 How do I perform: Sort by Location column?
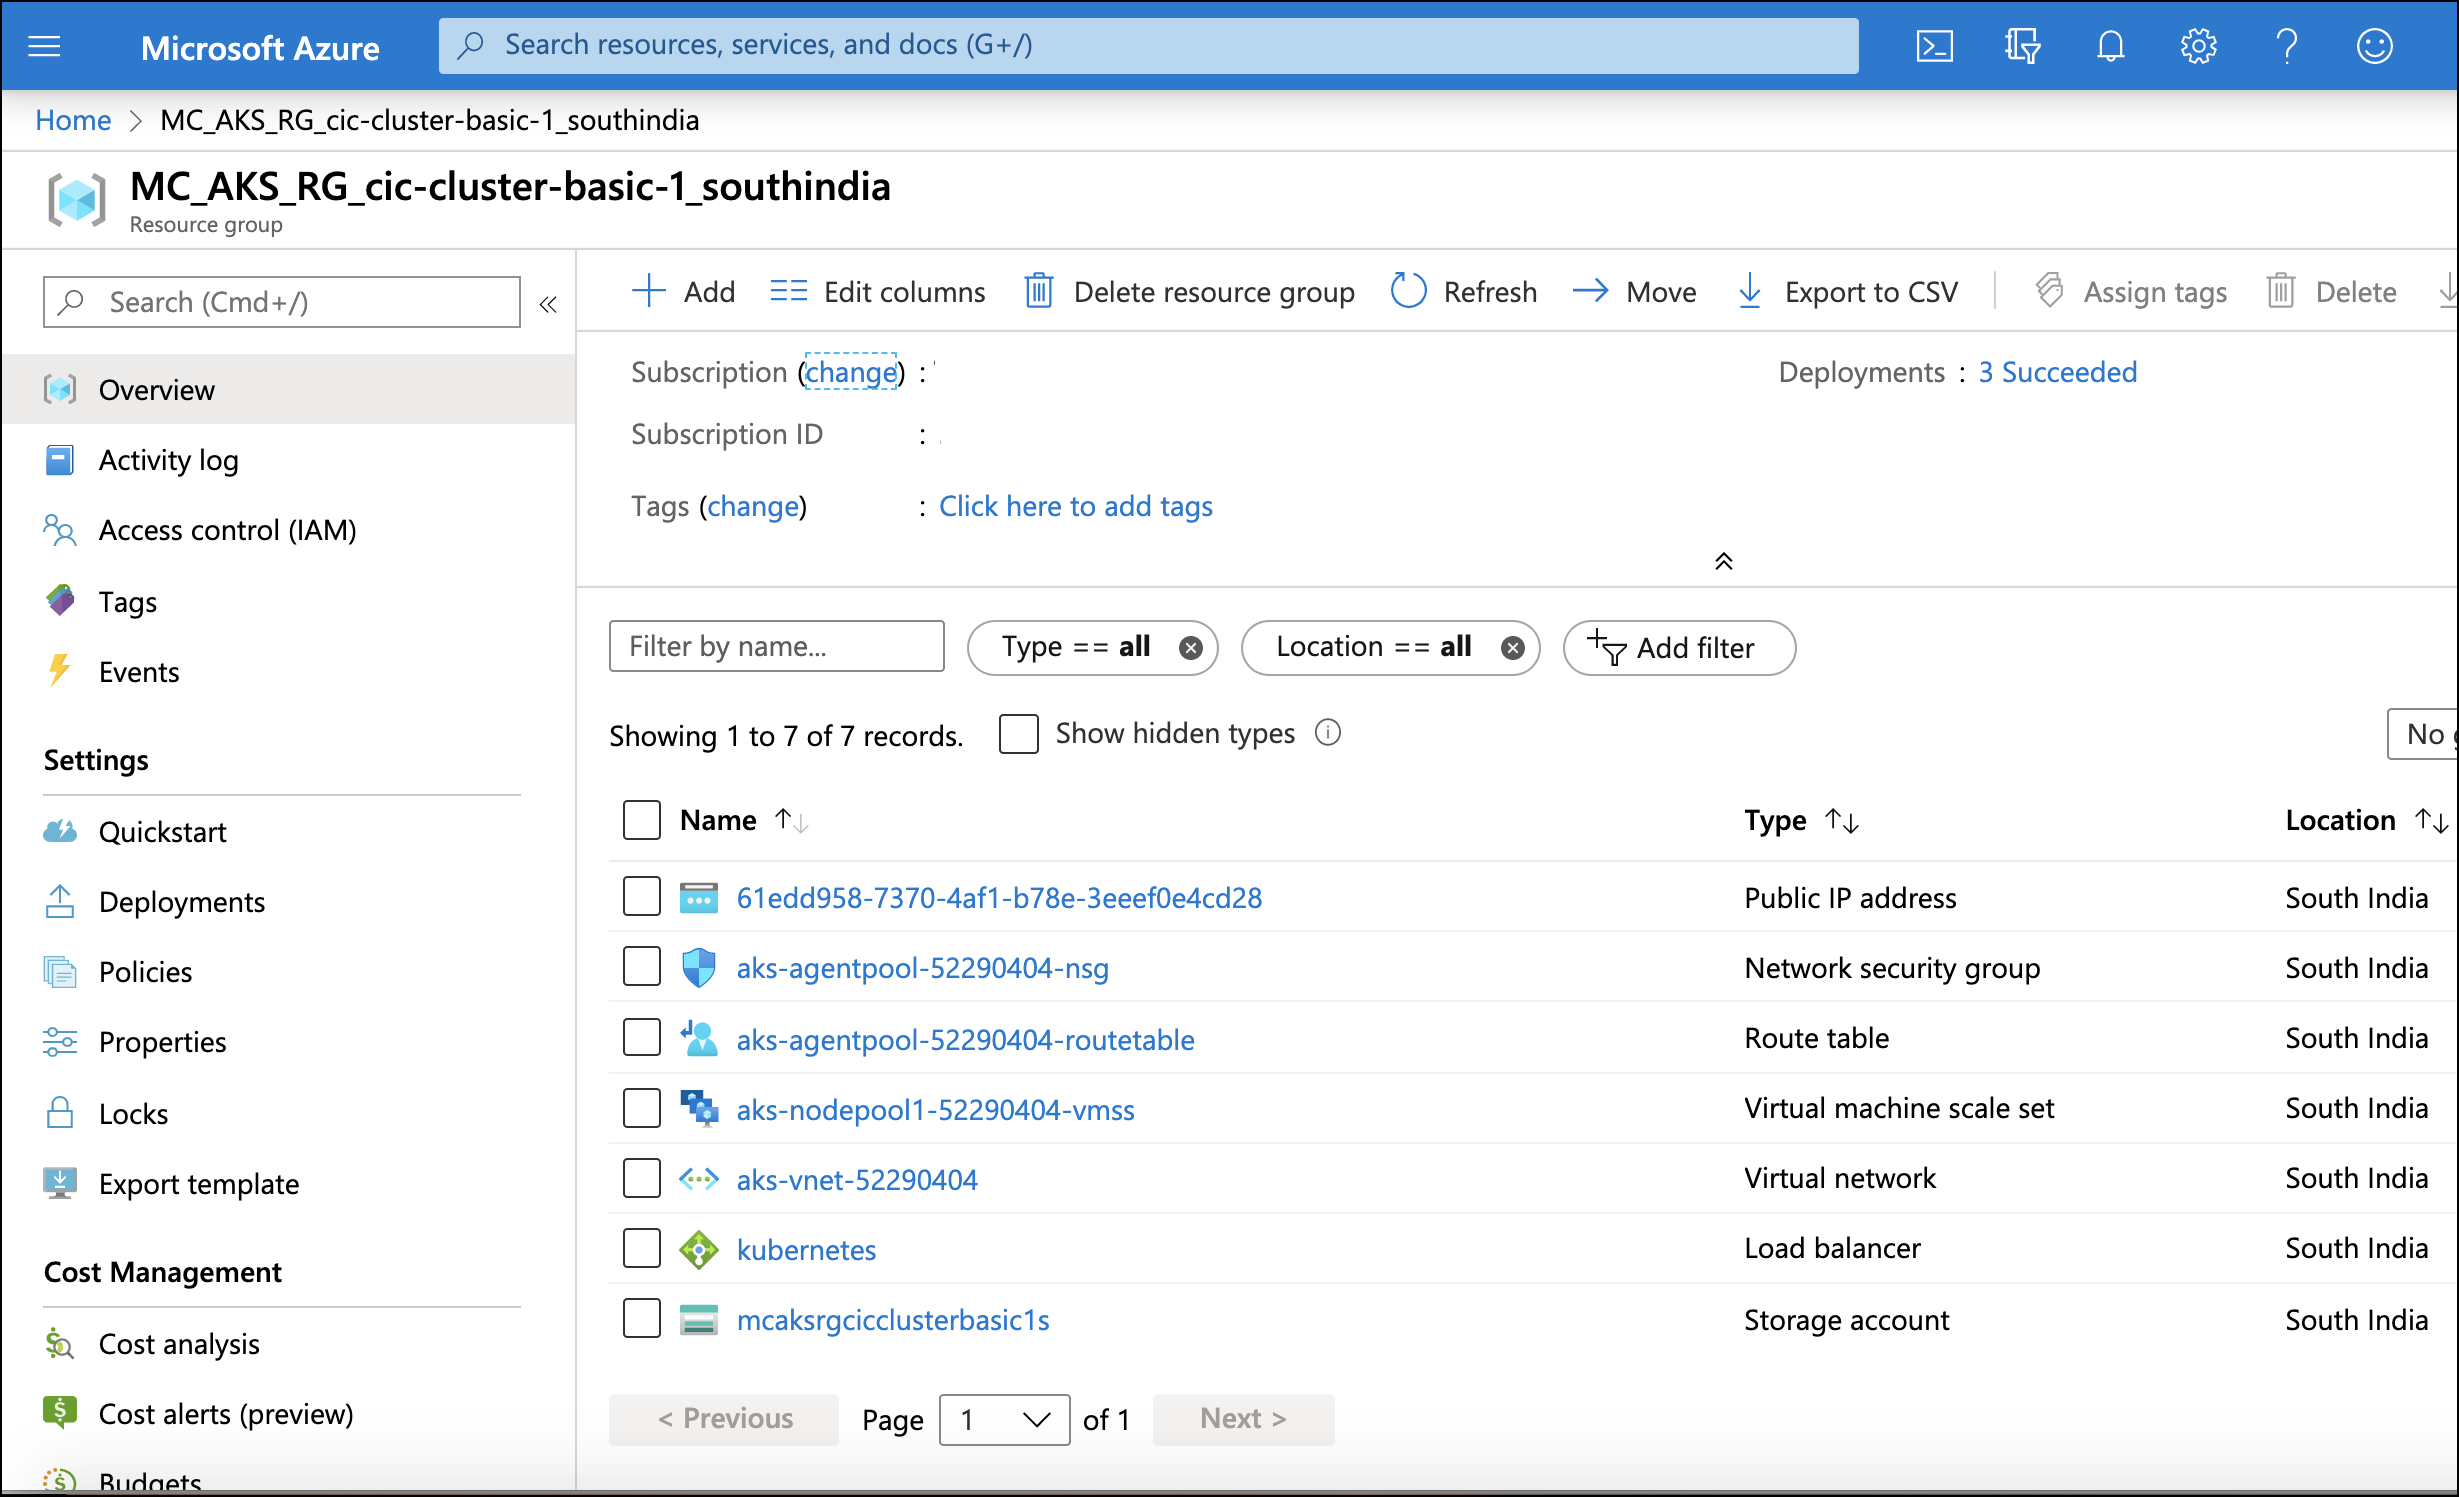(2367, 821)
